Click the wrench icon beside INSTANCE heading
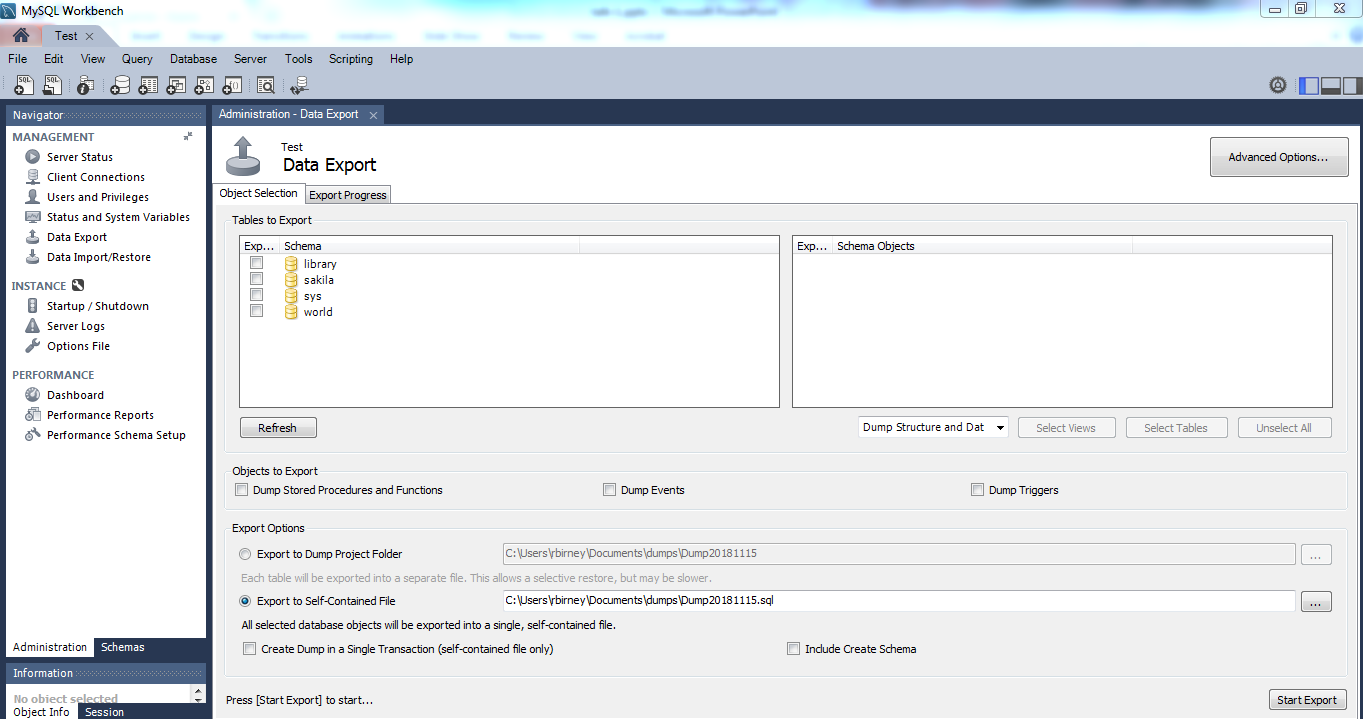The image size is (1363, 719). pyautogui.click(x=78, y=286)
